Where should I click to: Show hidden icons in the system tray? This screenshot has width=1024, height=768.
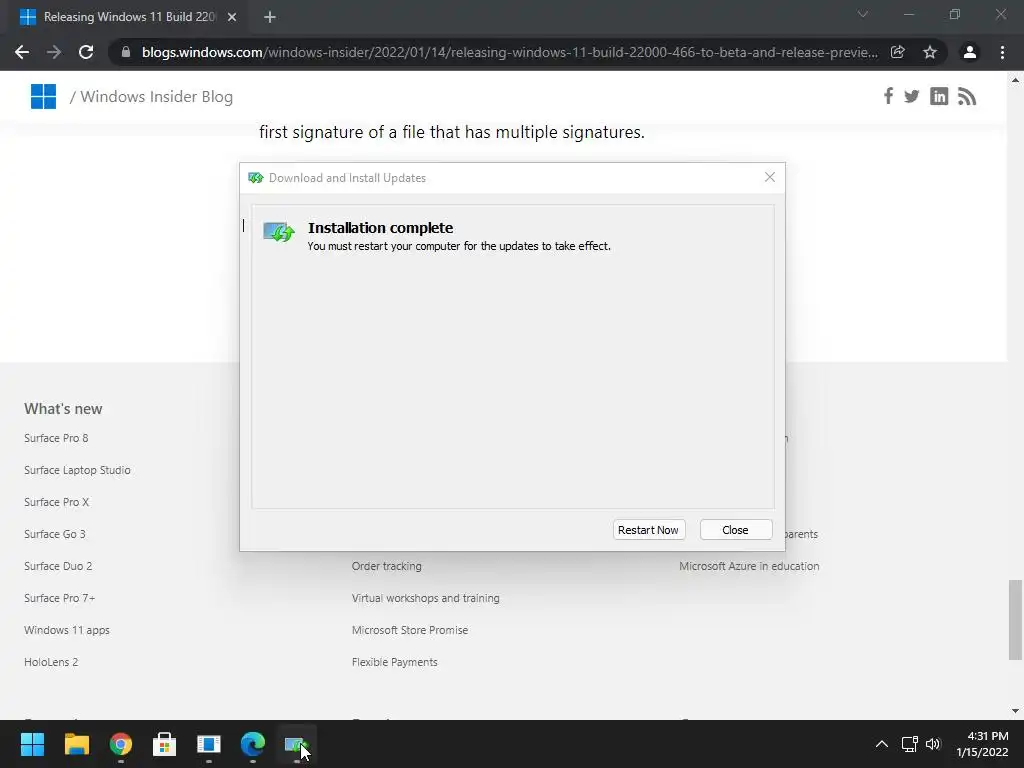point(882,744)
